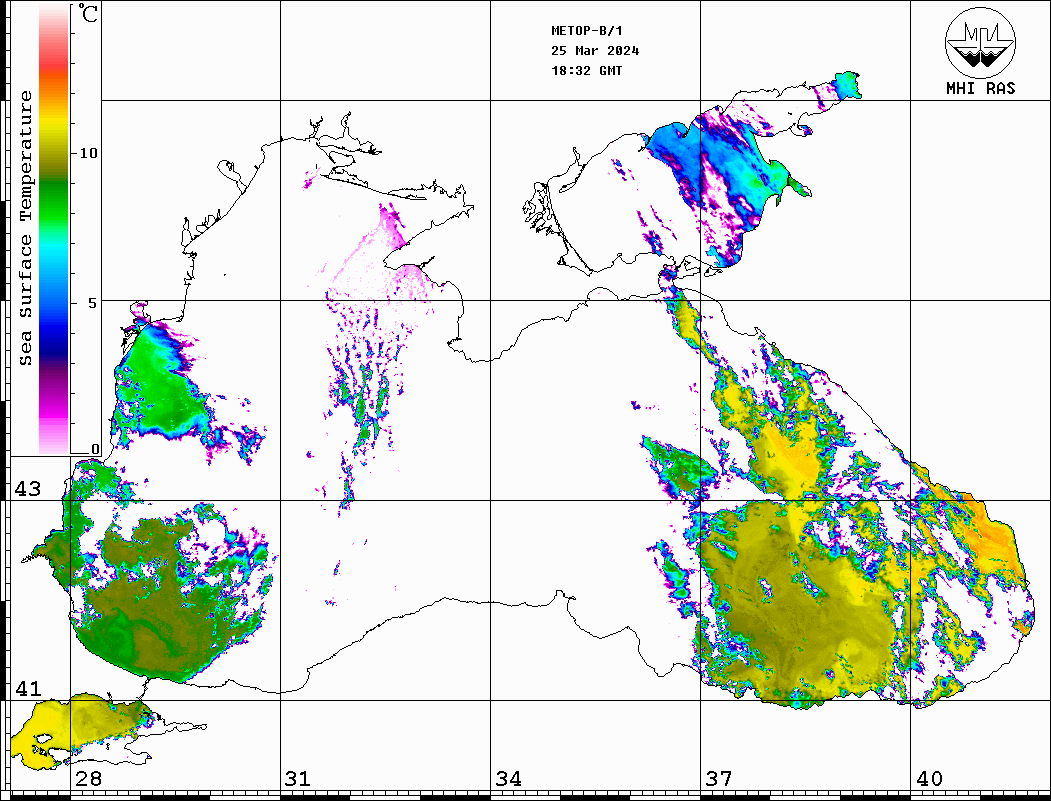Click the '10' tick on the color scale
This screenshot has height=801, width=1051.
tap(88, 153)
